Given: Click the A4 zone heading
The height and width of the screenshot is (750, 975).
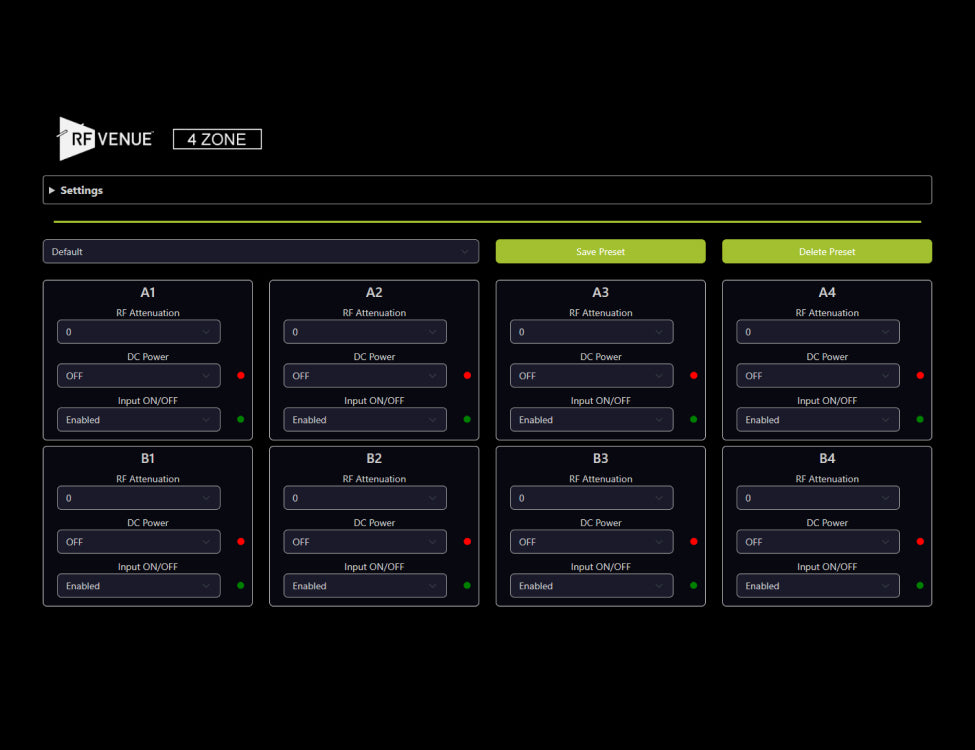Looking at the screenshot, I should [826, 292].
